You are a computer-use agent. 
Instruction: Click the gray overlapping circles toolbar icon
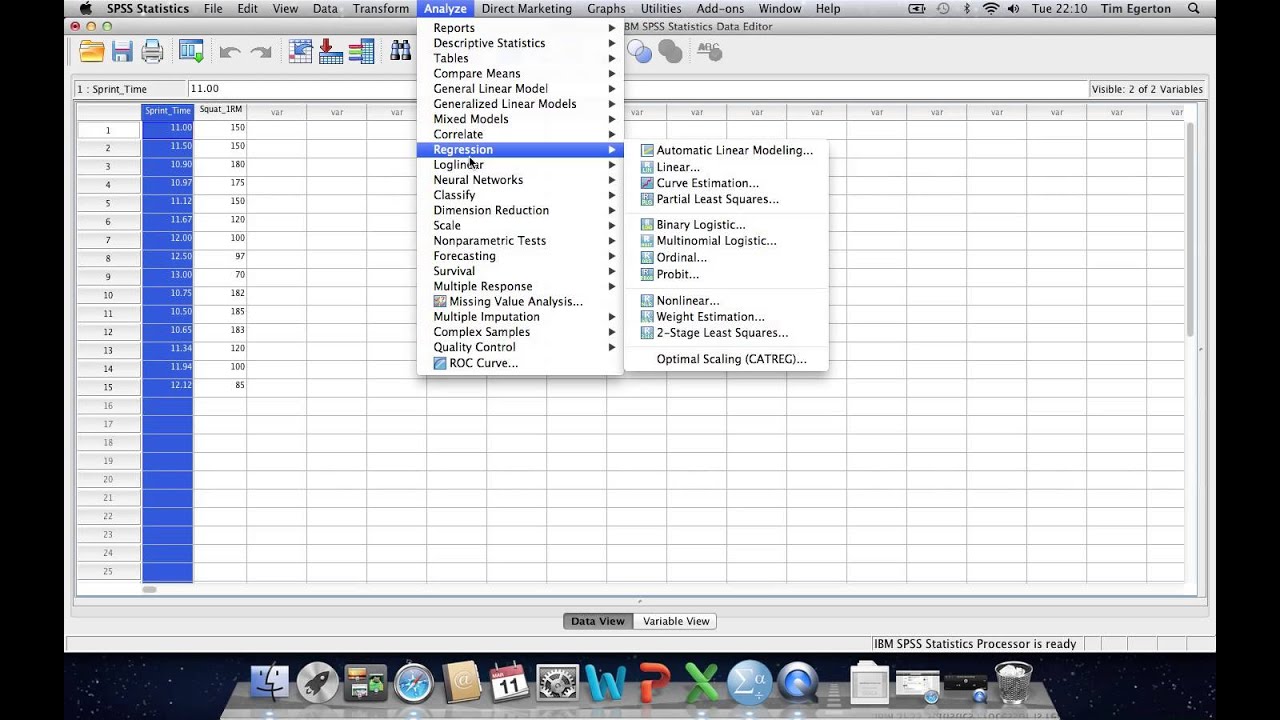point(670,52)
